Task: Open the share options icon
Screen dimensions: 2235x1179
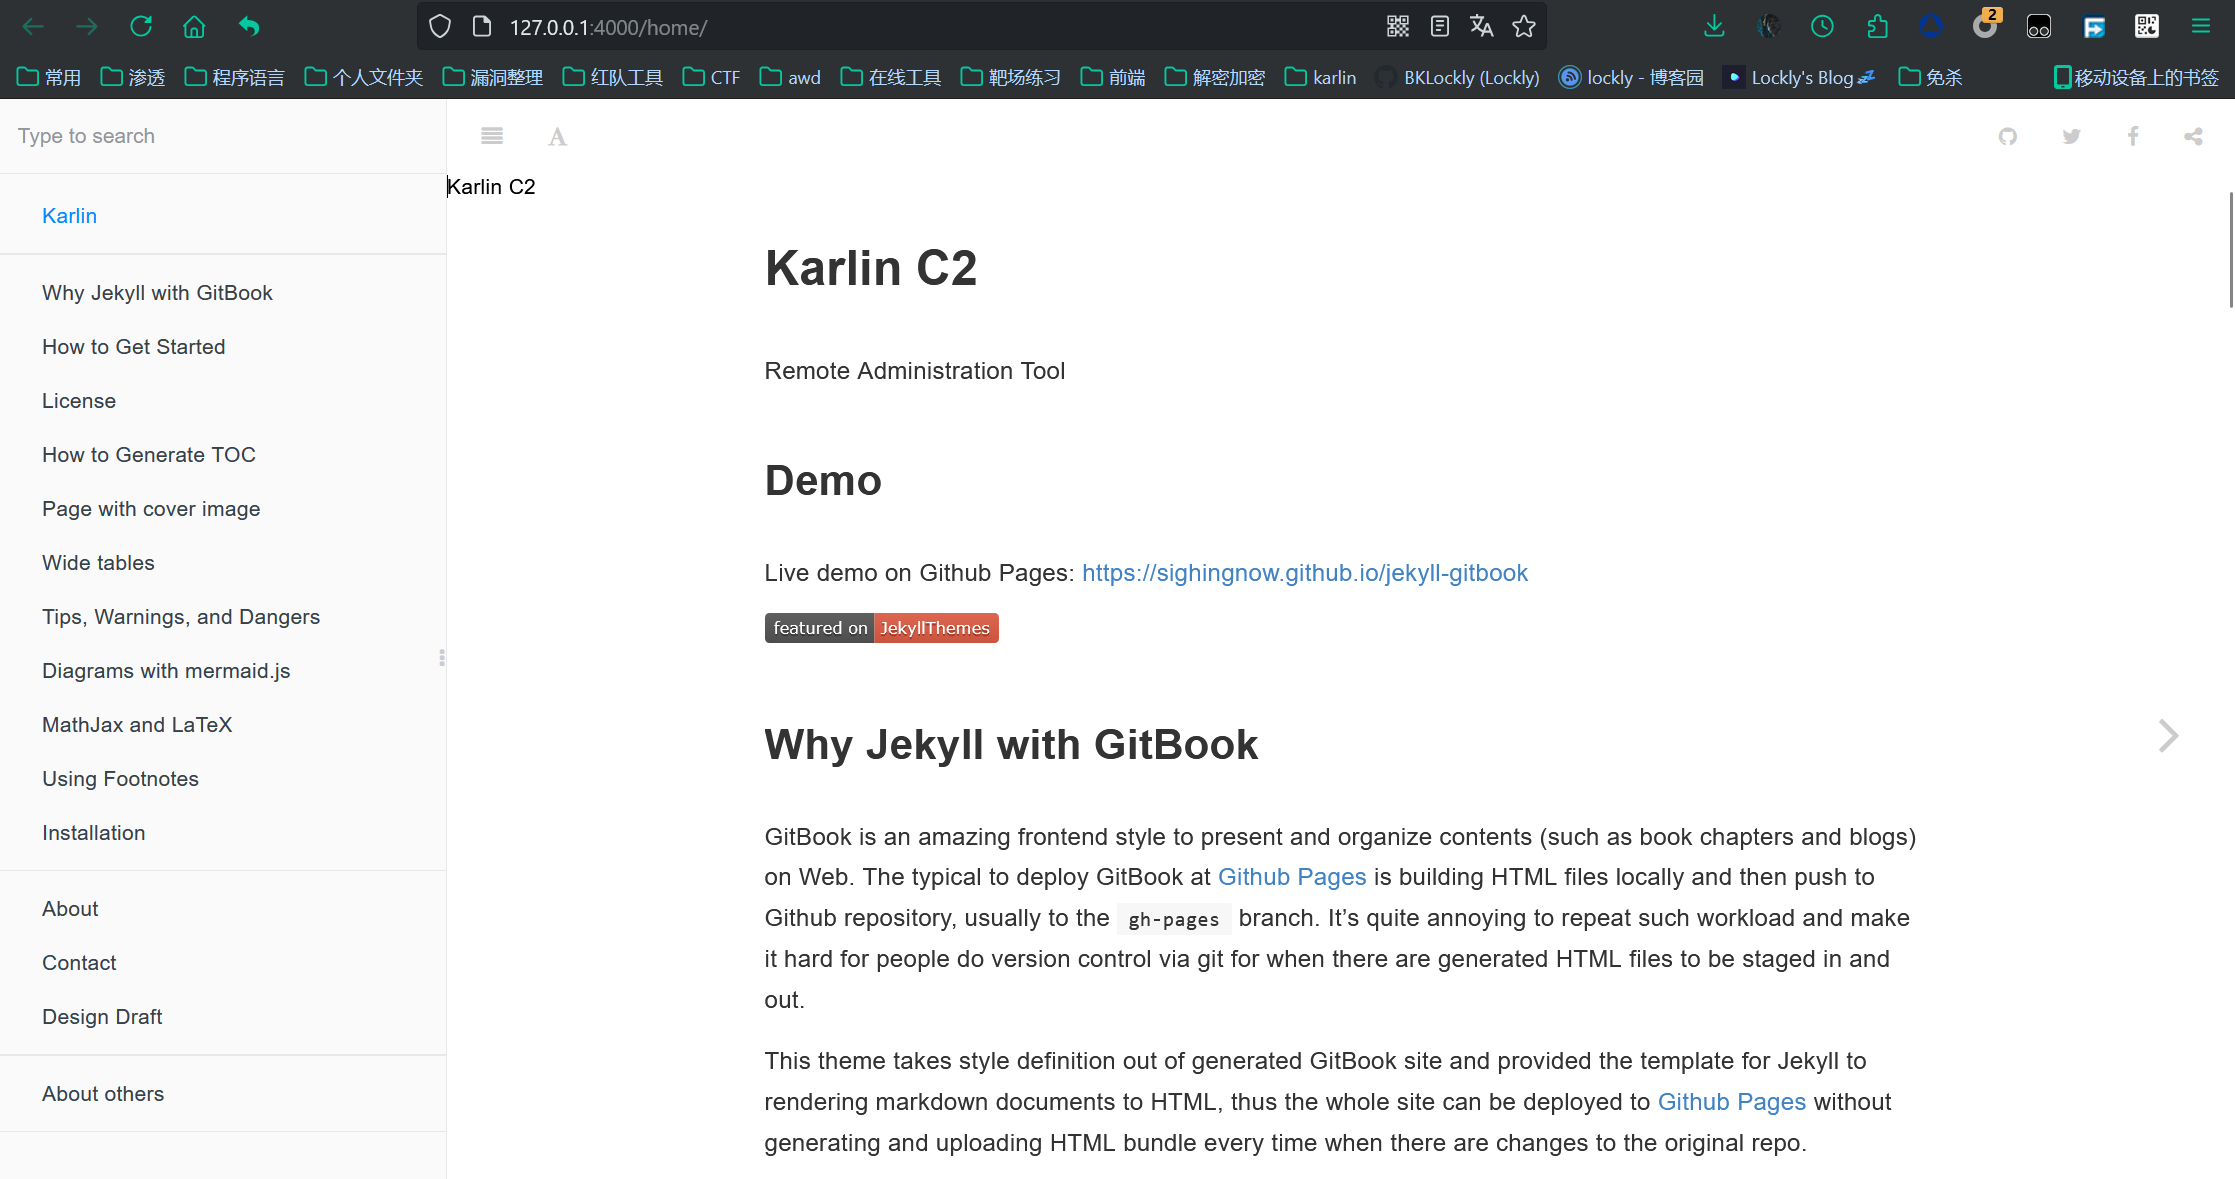Action: pyautogui.click(x=2193, y=136)
